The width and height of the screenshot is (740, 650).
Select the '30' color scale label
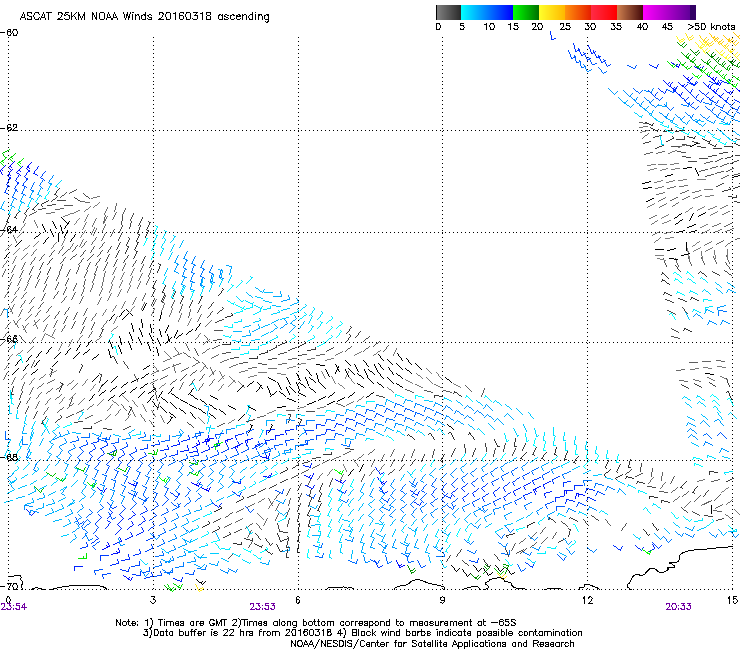tap(590, 27)
